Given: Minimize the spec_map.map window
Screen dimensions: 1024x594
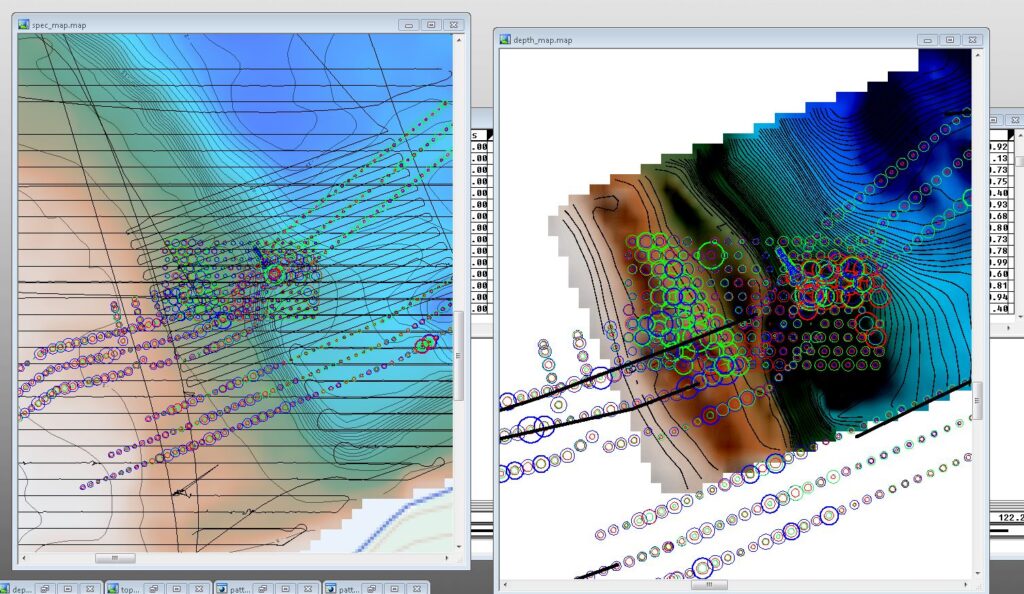Looking at the screenshot, I should (408, 24).
